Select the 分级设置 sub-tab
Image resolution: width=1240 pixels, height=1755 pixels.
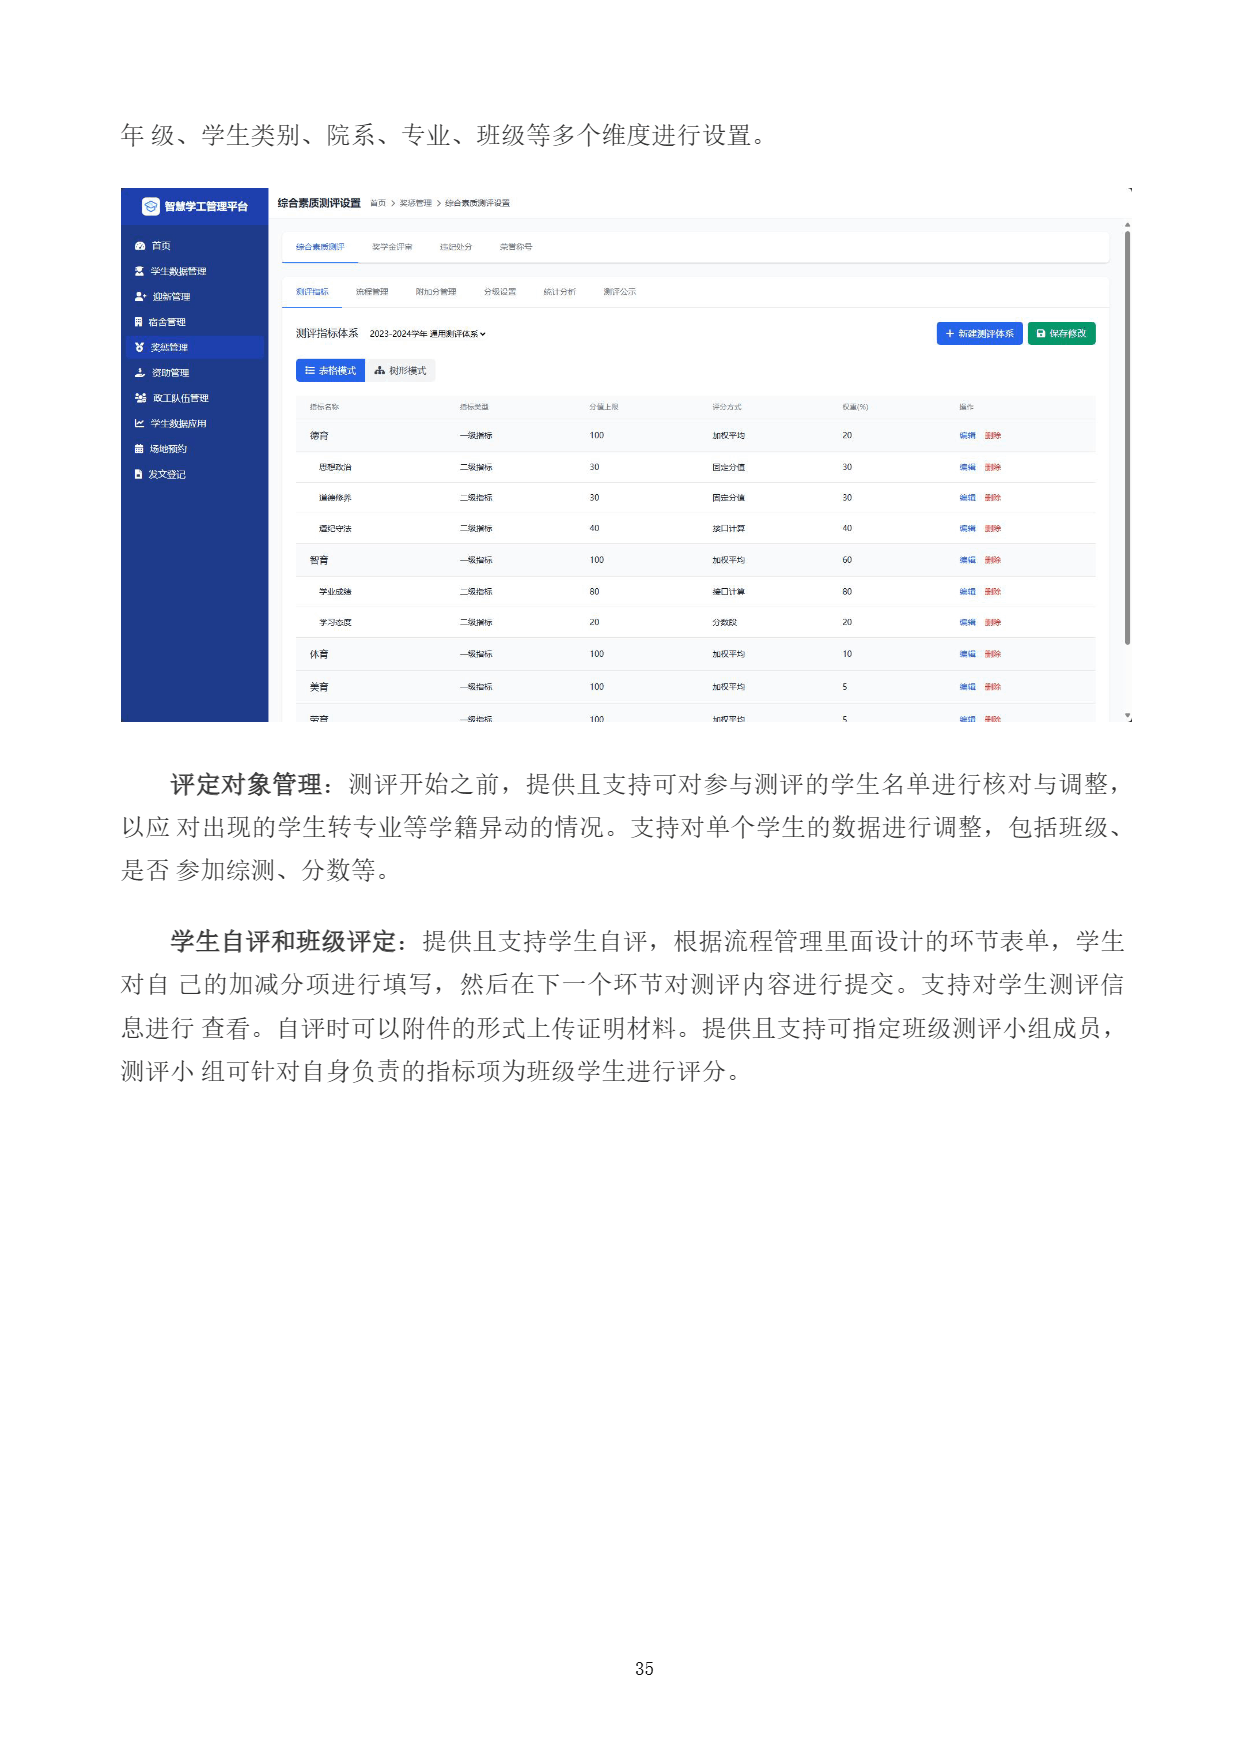pyautogui.click(x=500, y=292)
